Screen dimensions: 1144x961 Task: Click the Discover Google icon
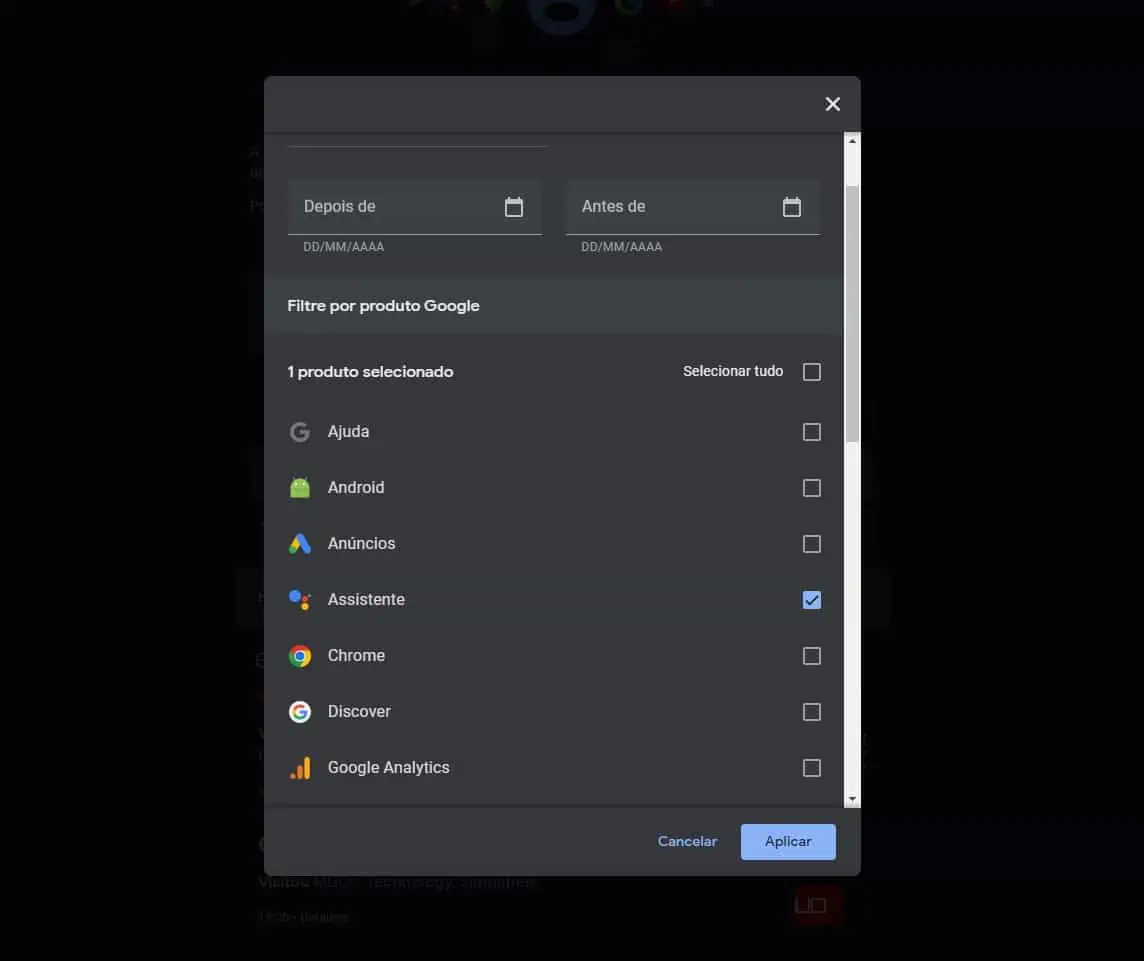300,711
